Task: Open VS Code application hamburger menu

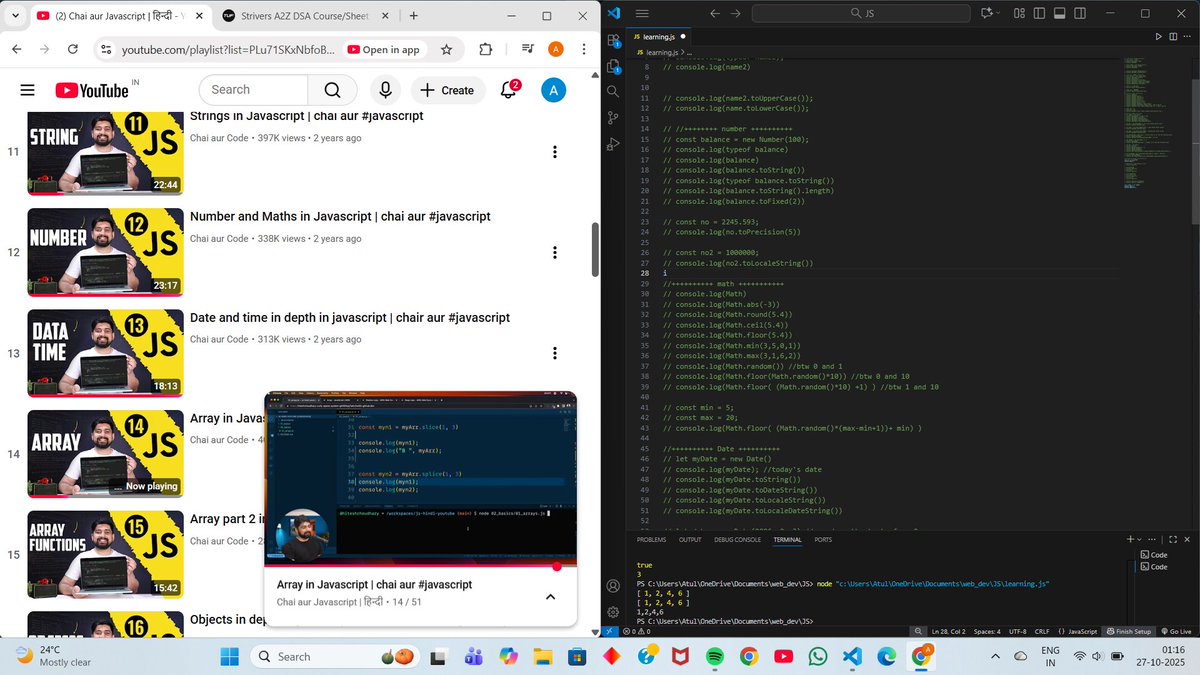Action: pyautogui.click(x=642, y=13)
